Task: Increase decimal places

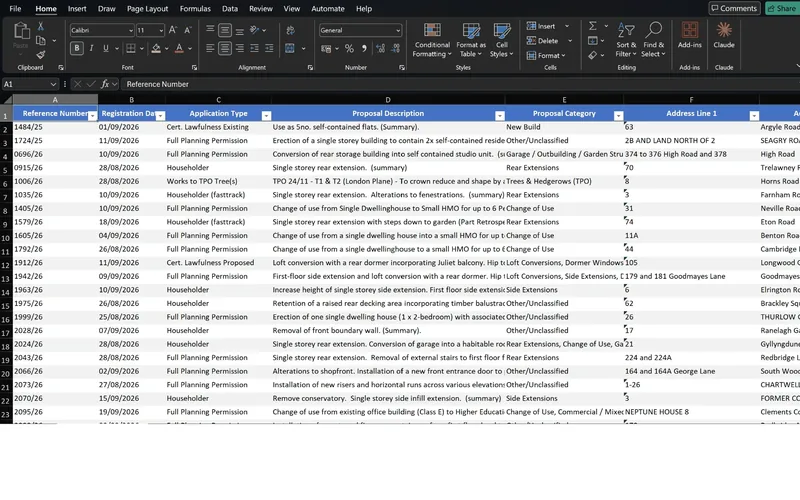Action: pyautogui.click(x=380, y=48)
